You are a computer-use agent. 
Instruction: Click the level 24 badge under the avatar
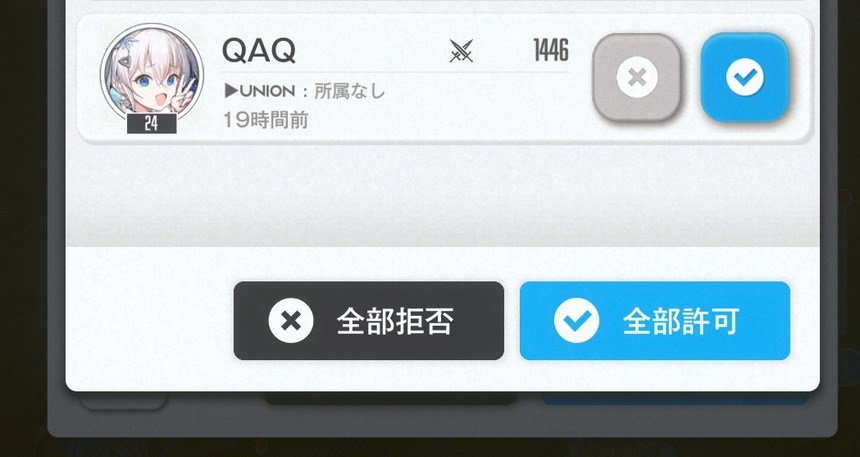[151, 124]
